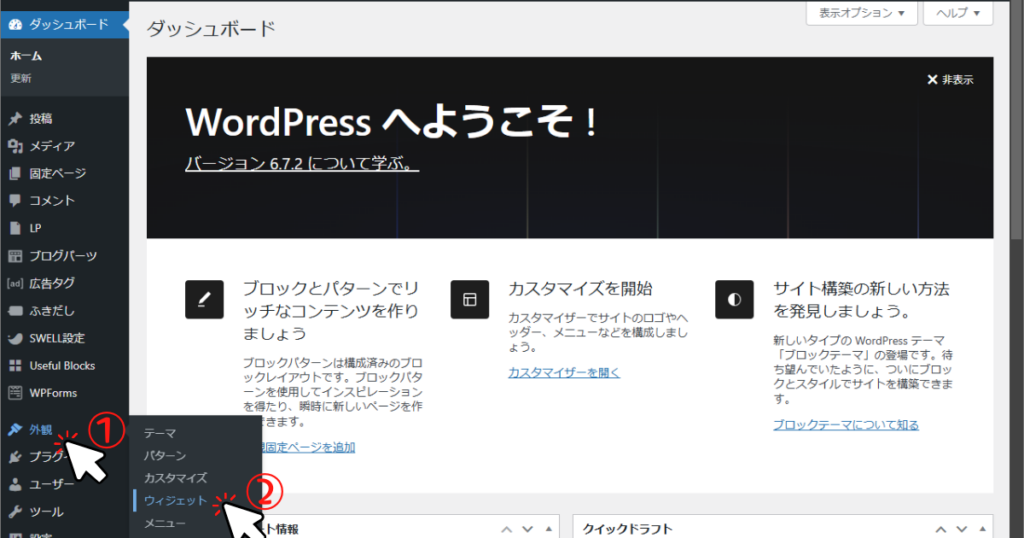Click the WPForms form icon
This screenshot has width=1024, height=538.
point(15,393)
